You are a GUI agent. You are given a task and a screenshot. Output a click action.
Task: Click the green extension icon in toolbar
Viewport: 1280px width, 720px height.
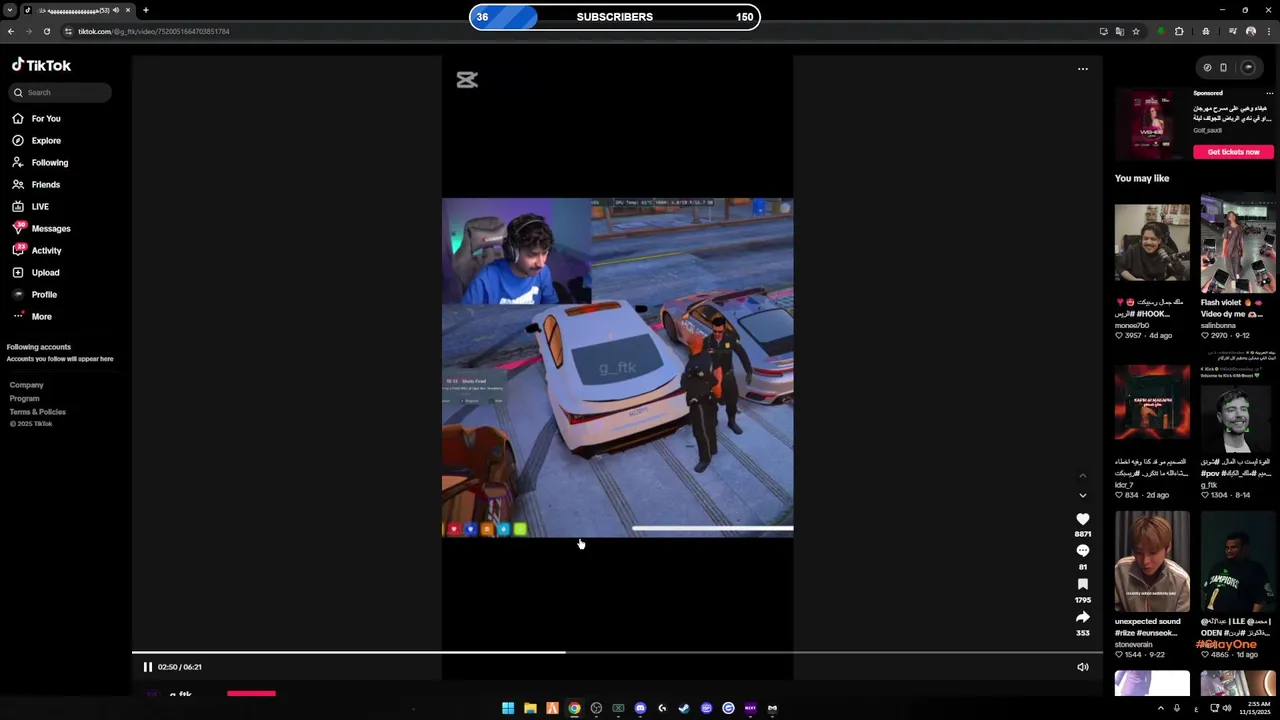1160,31
